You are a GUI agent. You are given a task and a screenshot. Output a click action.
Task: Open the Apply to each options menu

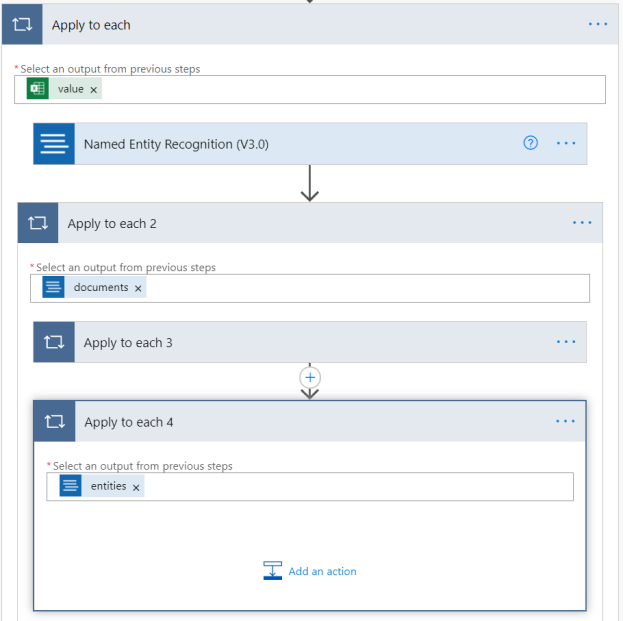click(x=598, y=25)
